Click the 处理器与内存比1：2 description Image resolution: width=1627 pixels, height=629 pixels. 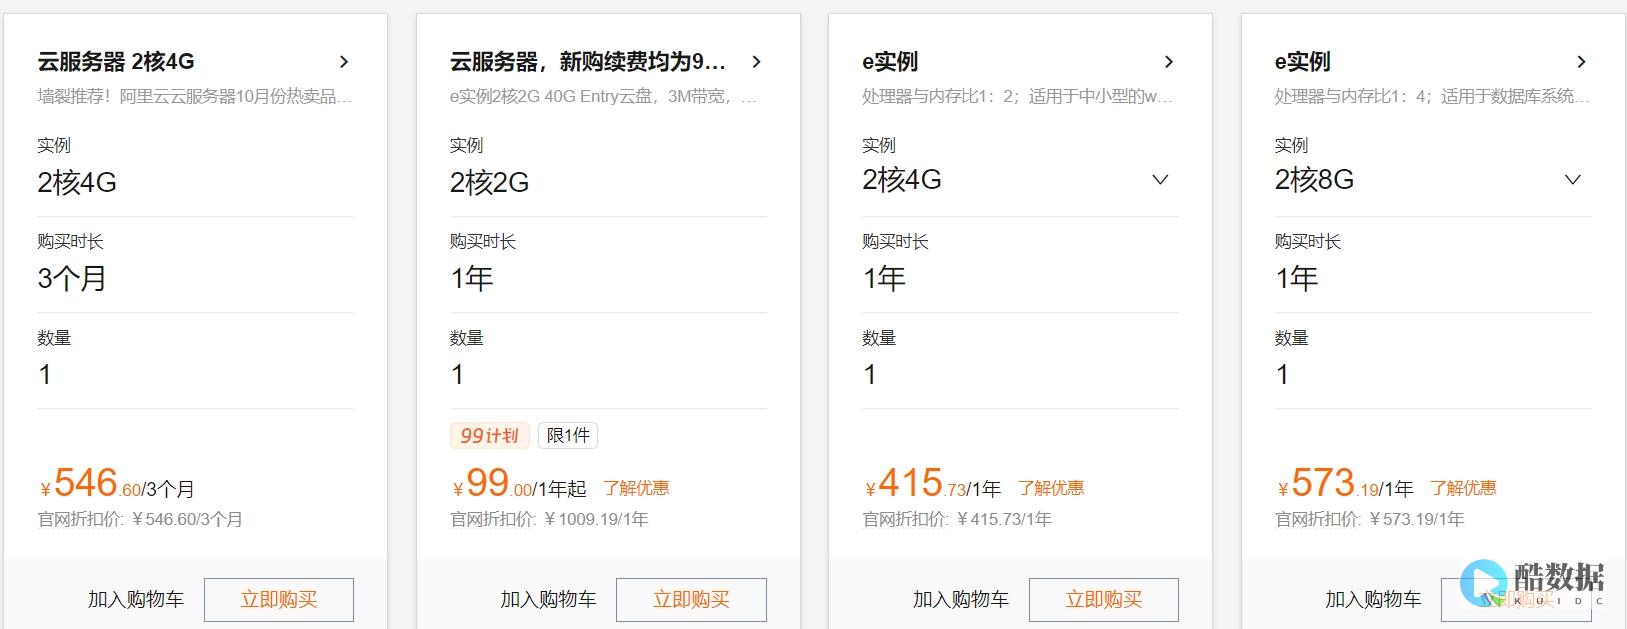click(x=1017, y=97)
